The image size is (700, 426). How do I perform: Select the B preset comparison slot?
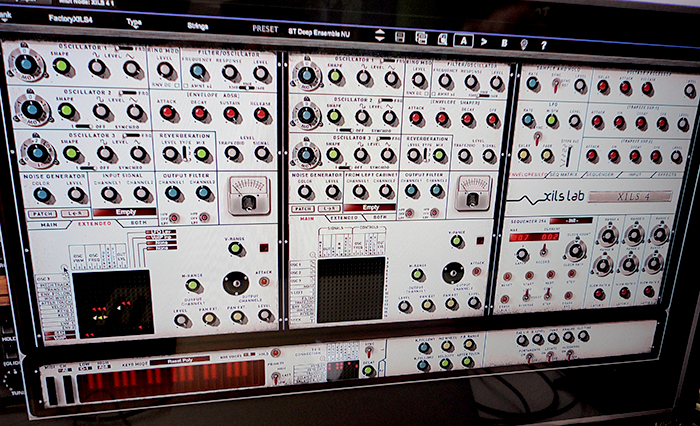pos(504,43)
